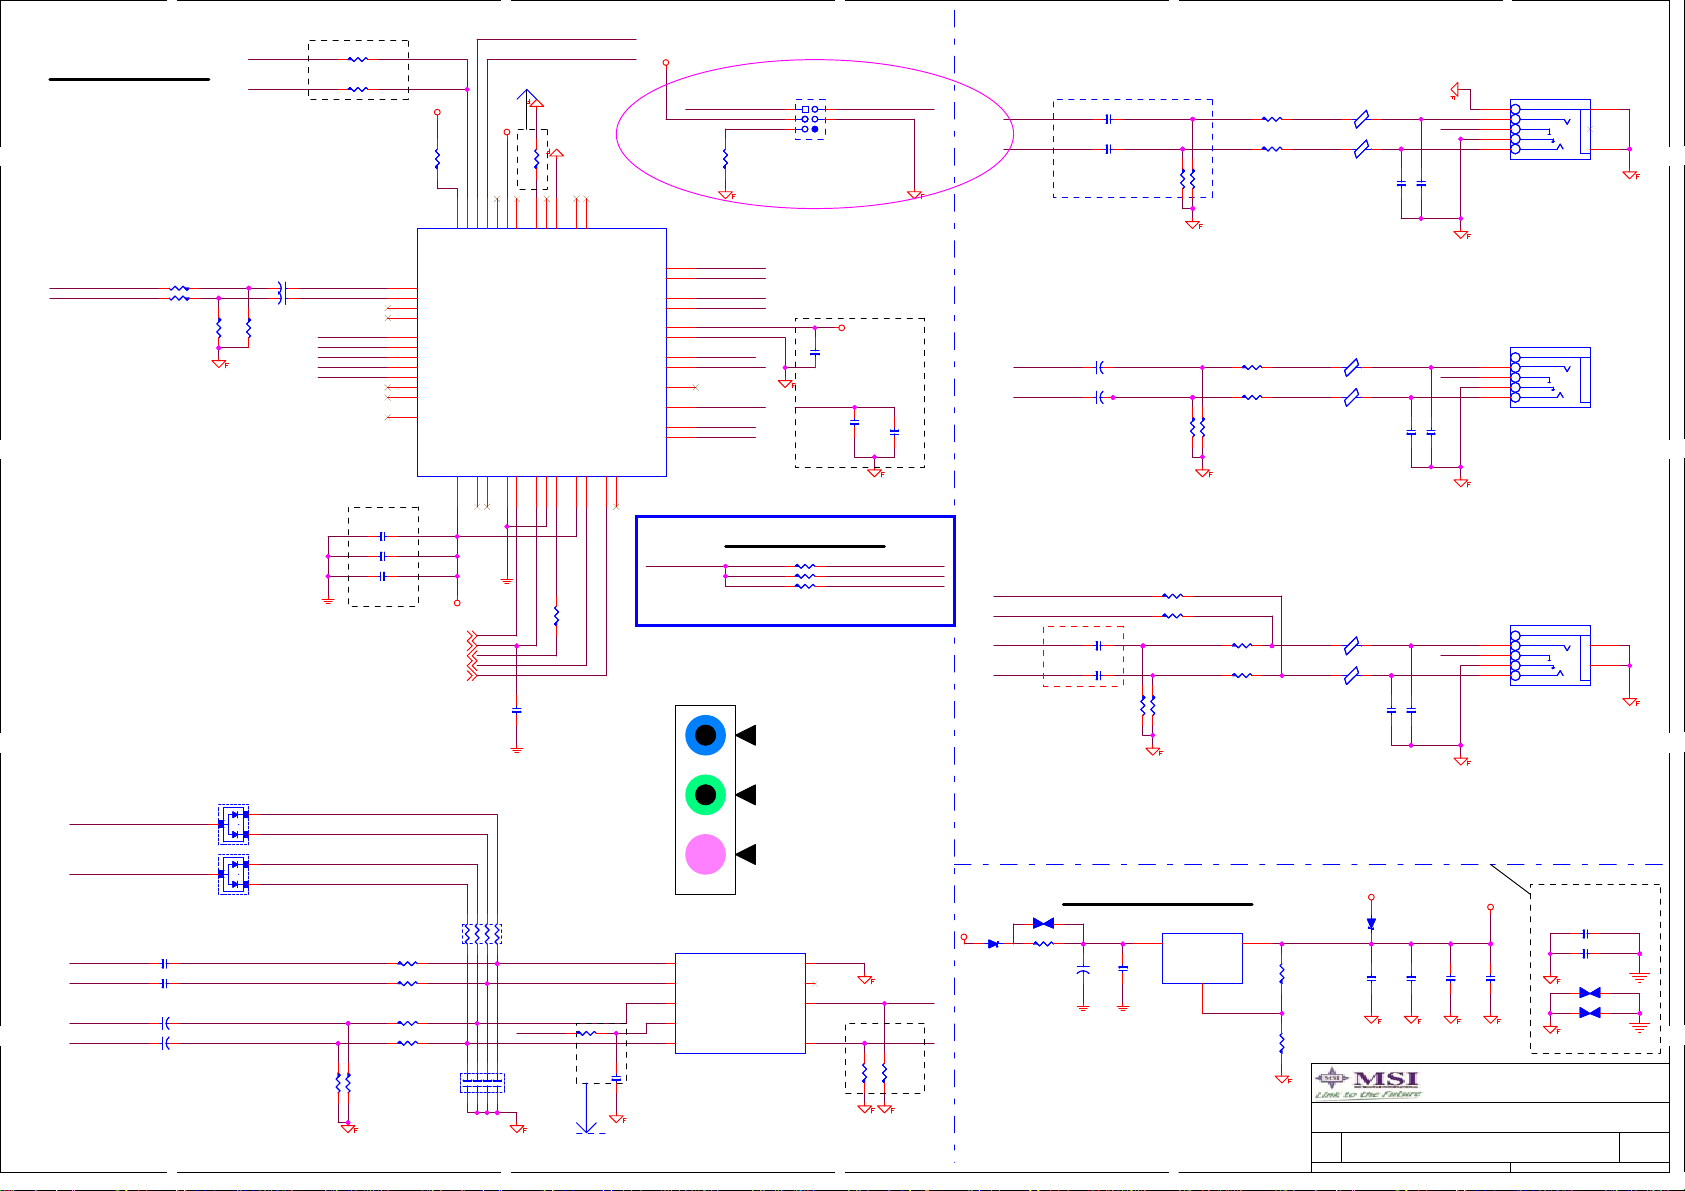The width and height of the screenshot is (1685, 1191).
Task: Select the blue regulator box near the bottom right
Action: (1202, 959)
